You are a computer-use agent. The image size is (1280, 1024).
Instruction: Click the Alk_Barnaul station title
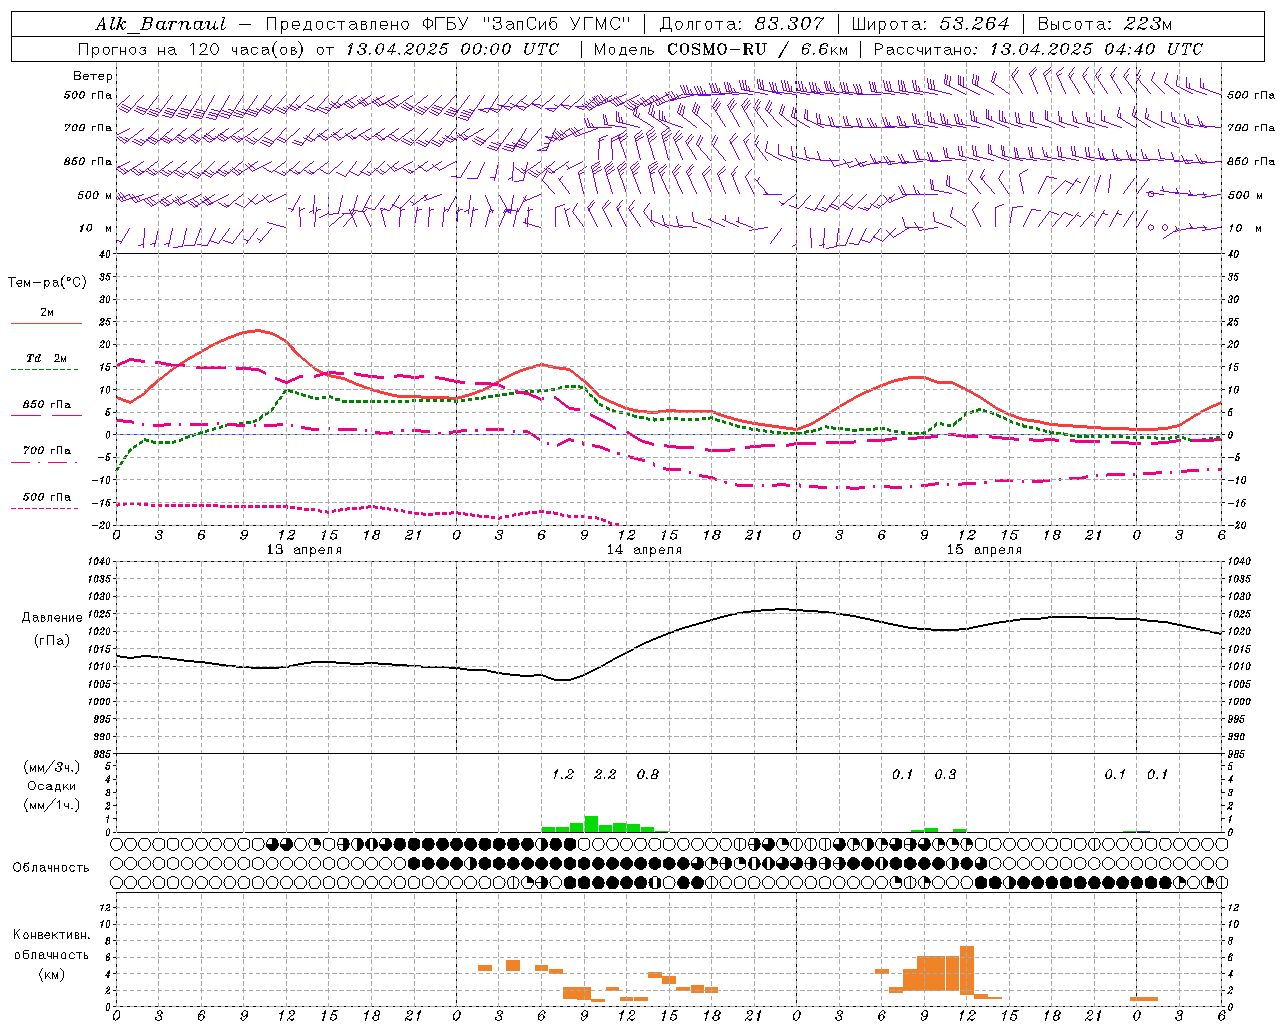click(161, 24)
